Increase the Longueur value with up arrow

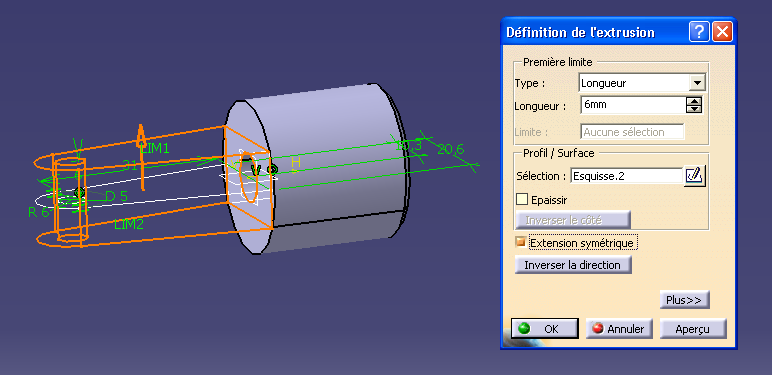[x=694, y=101]
